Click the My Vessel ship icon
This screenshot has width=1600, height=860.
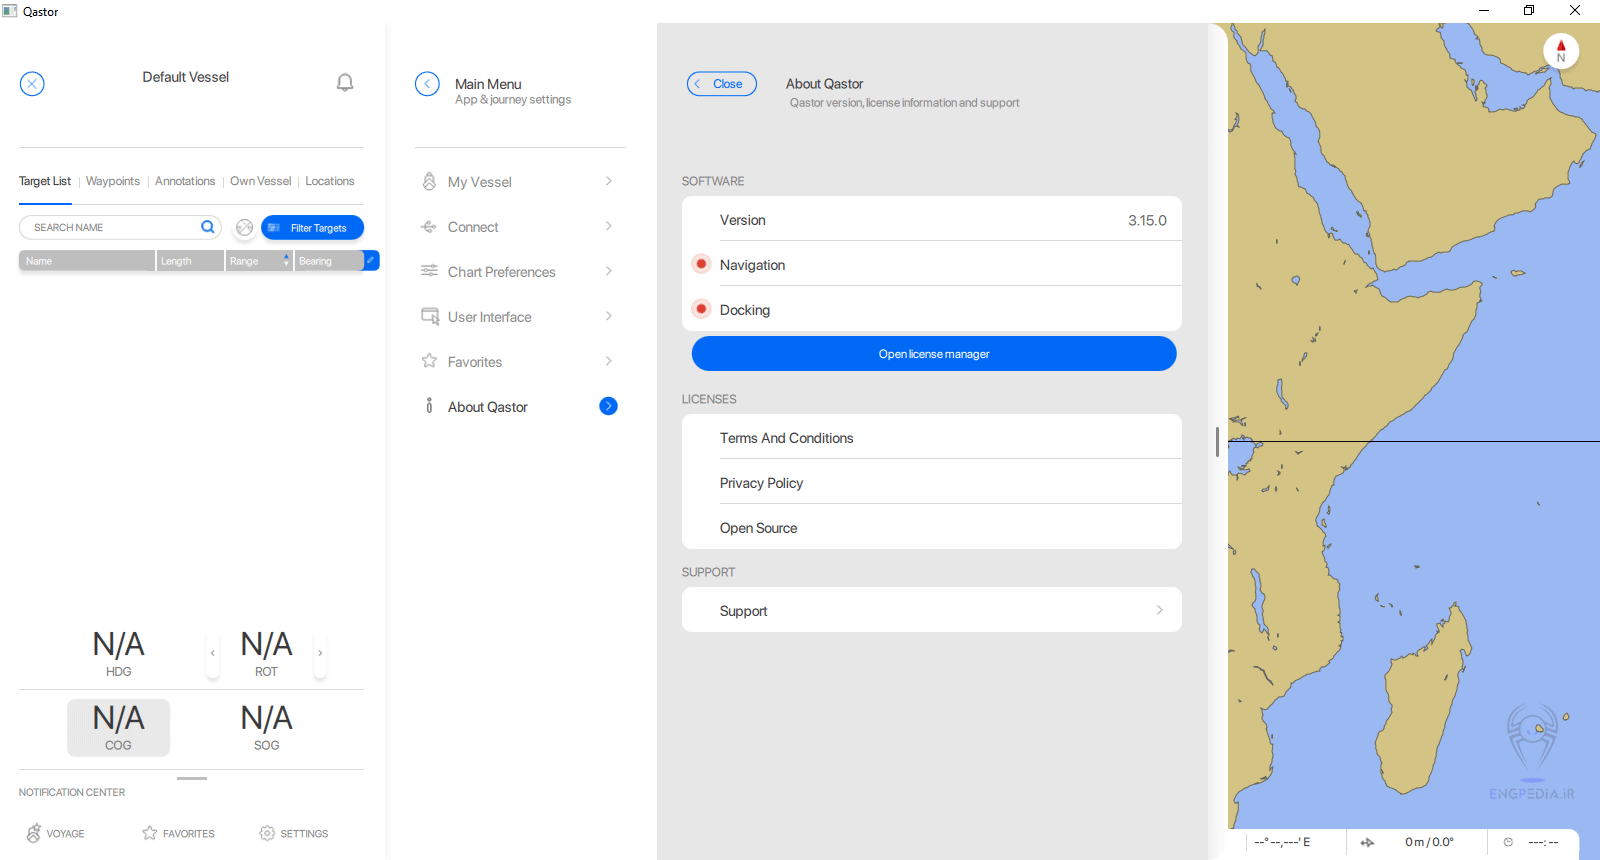429,181
